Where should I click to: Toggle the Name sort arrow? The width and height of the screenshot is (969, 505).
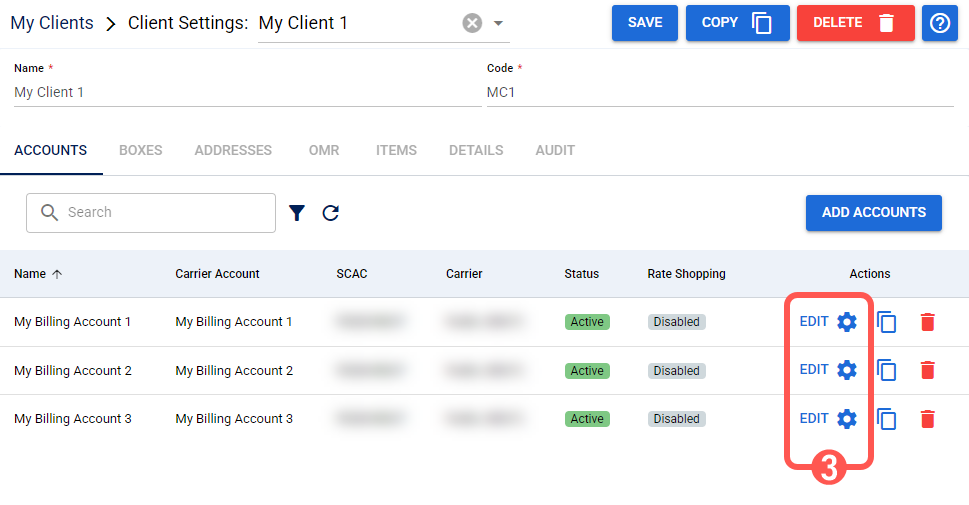coord(57,274)
